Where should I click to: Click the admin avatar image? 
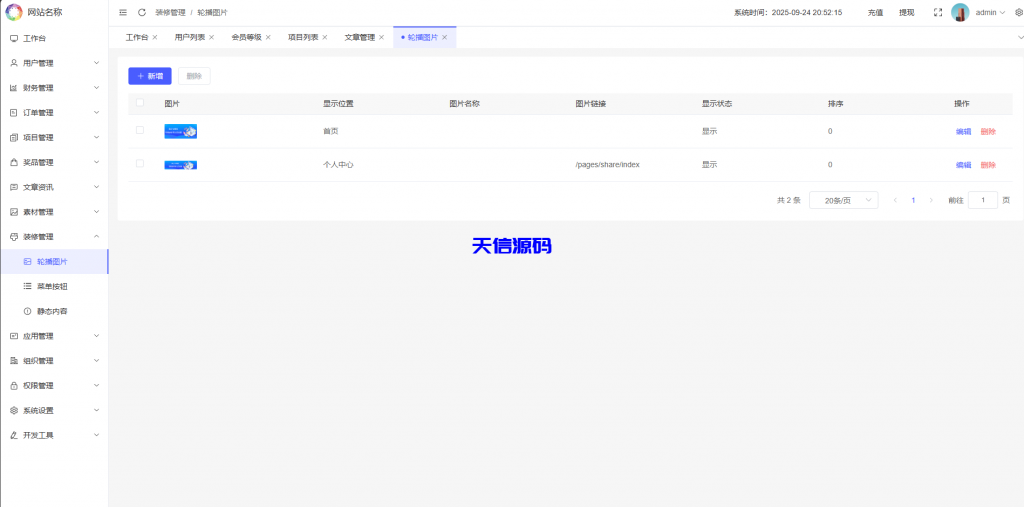point(960,13)
